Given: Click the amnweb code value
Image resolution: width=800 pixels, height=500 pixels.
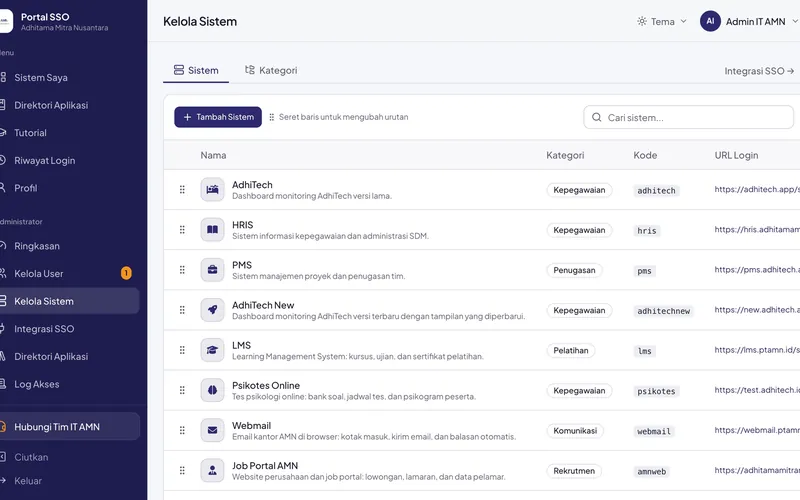Looking at the screenshot, I should tap(652, 471).
